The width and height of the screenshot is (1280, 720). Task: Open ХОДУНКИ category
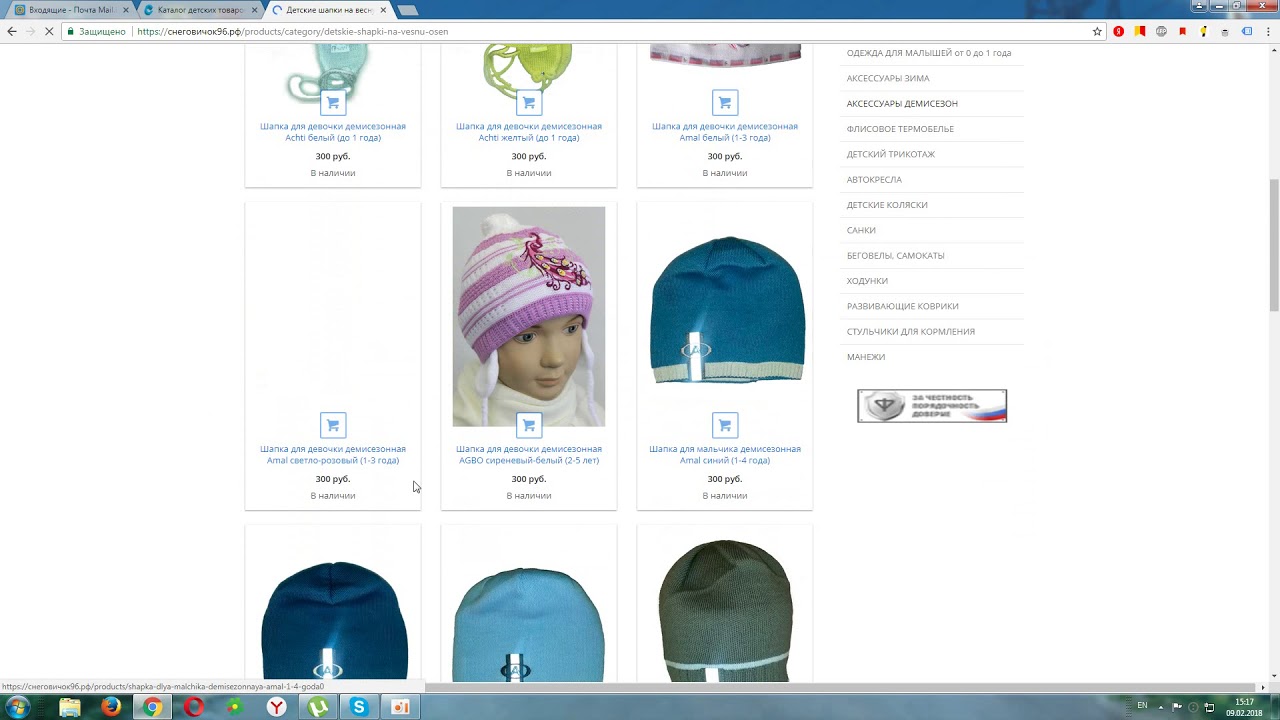pyautogui.click(x=867, y=281)
